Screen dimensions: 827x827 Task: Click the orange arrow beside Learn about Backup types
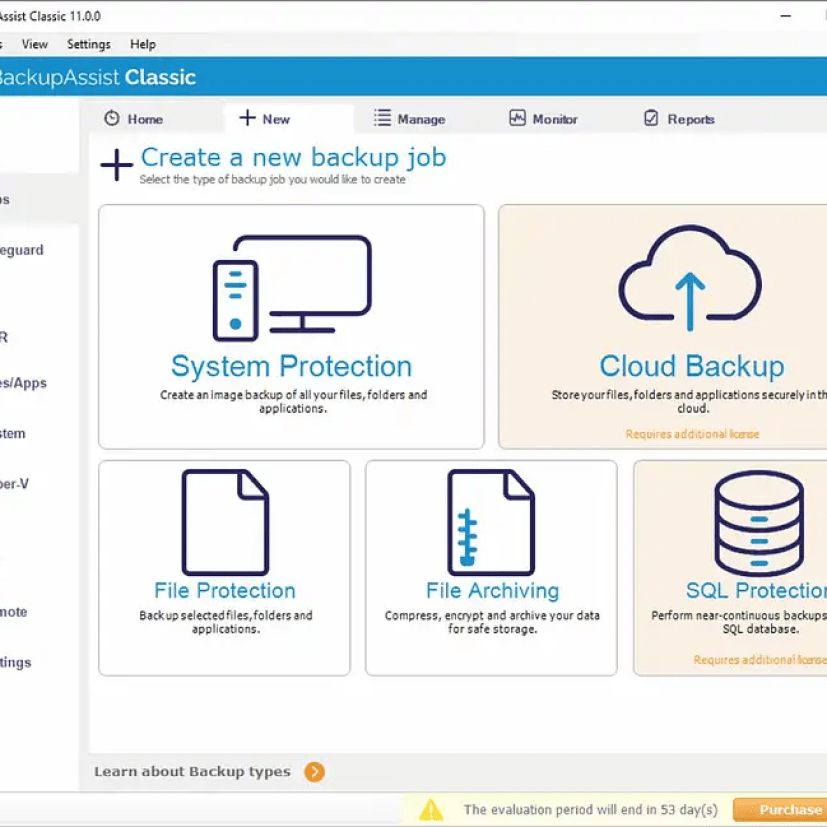tap(314, 772)
